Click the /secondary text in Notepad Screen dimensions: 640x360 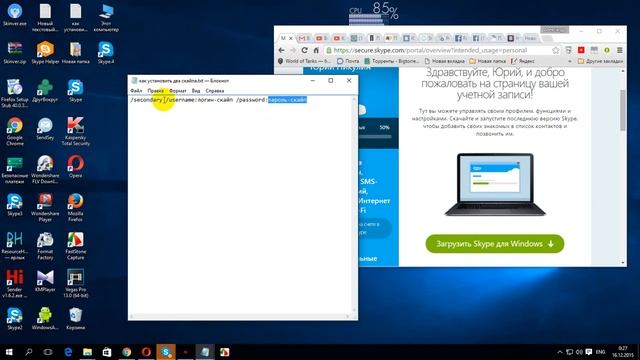coord(146,100)
